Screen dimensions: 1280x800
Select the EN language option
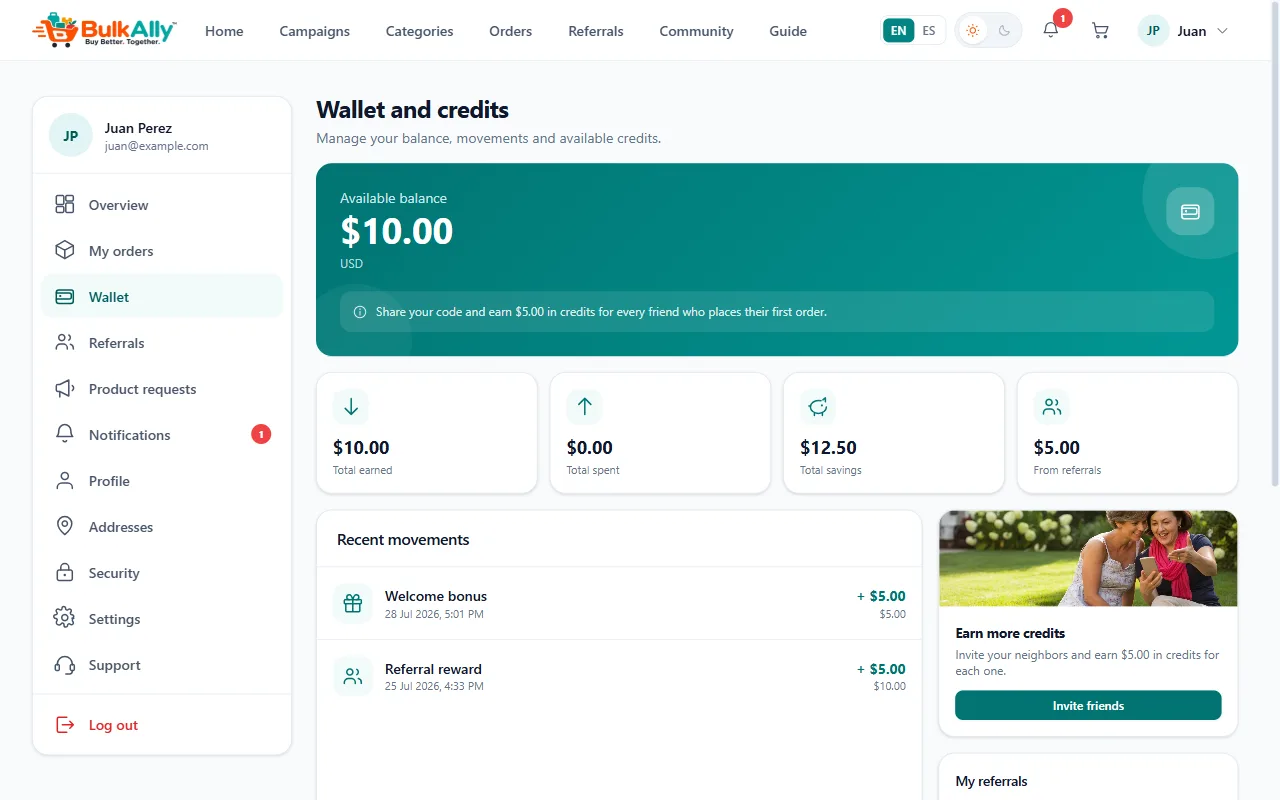pyautogui.click(x=899, y=30)
